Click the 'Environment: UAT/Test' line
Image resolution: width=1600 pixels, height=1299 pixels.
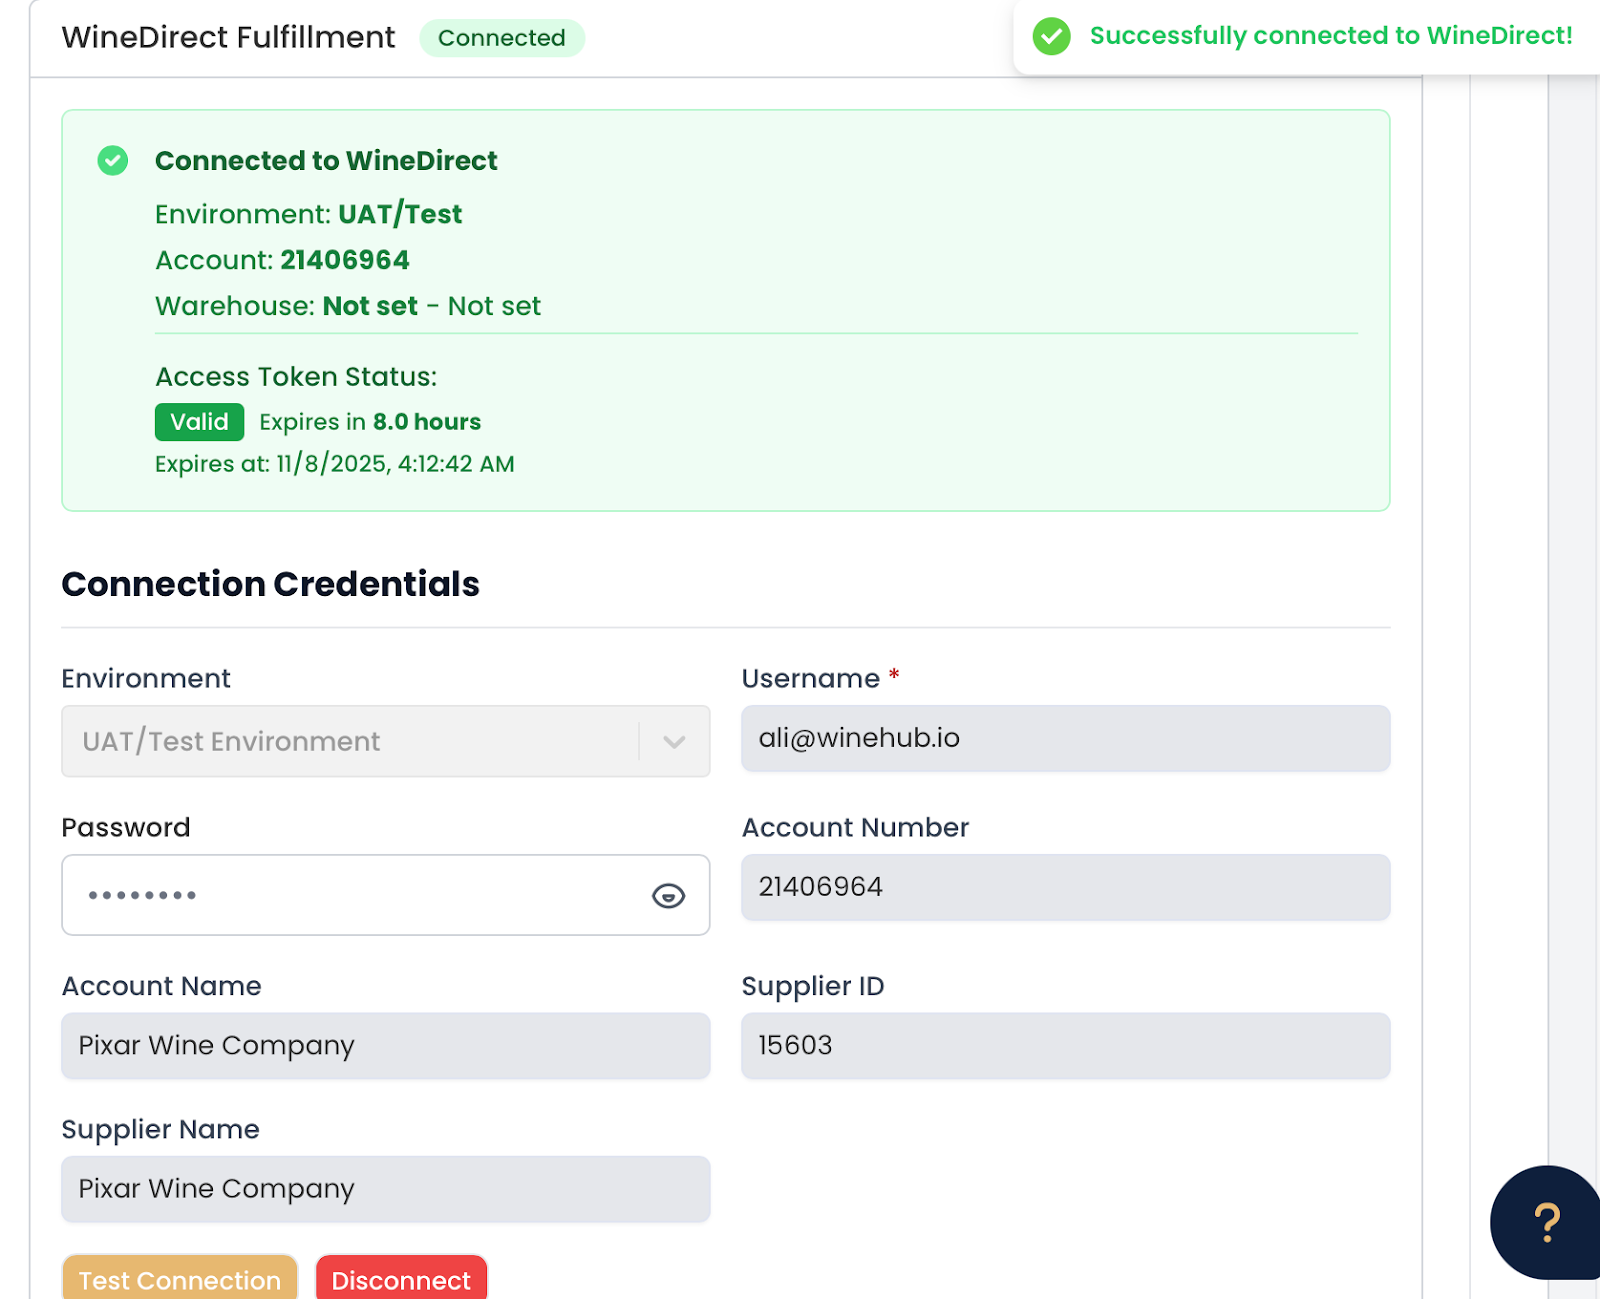tap(308, 214)
